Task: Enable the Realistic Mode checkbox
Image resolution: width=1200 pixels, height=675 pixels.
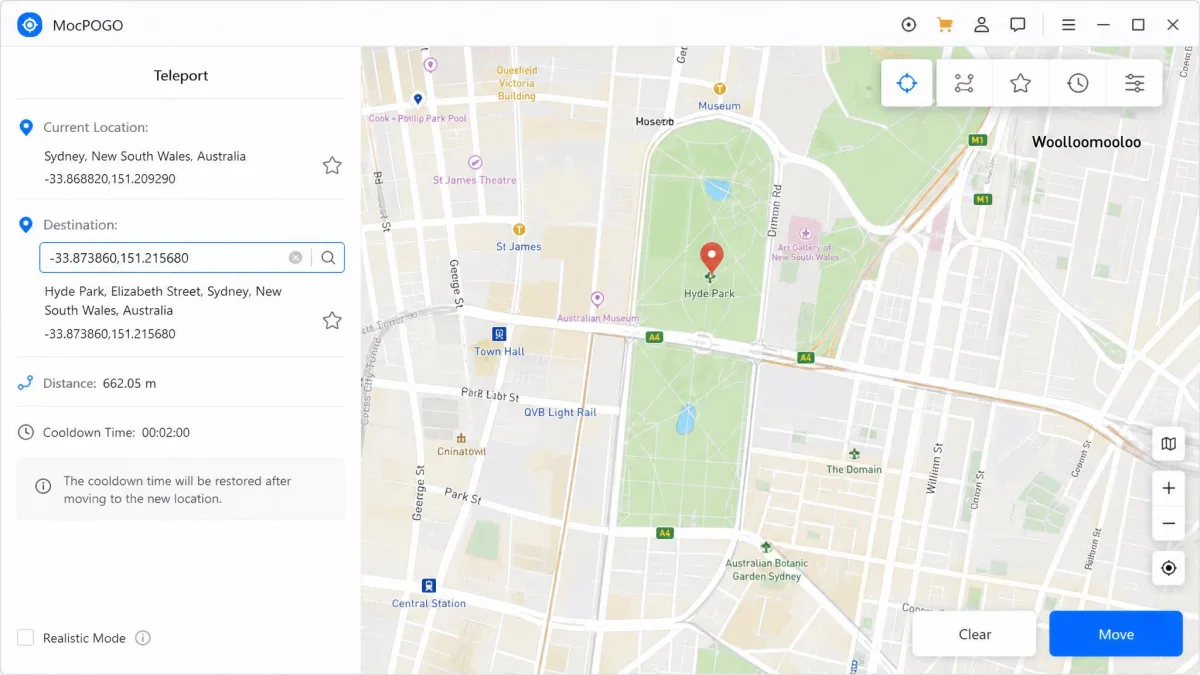Action: click(26, 638)
